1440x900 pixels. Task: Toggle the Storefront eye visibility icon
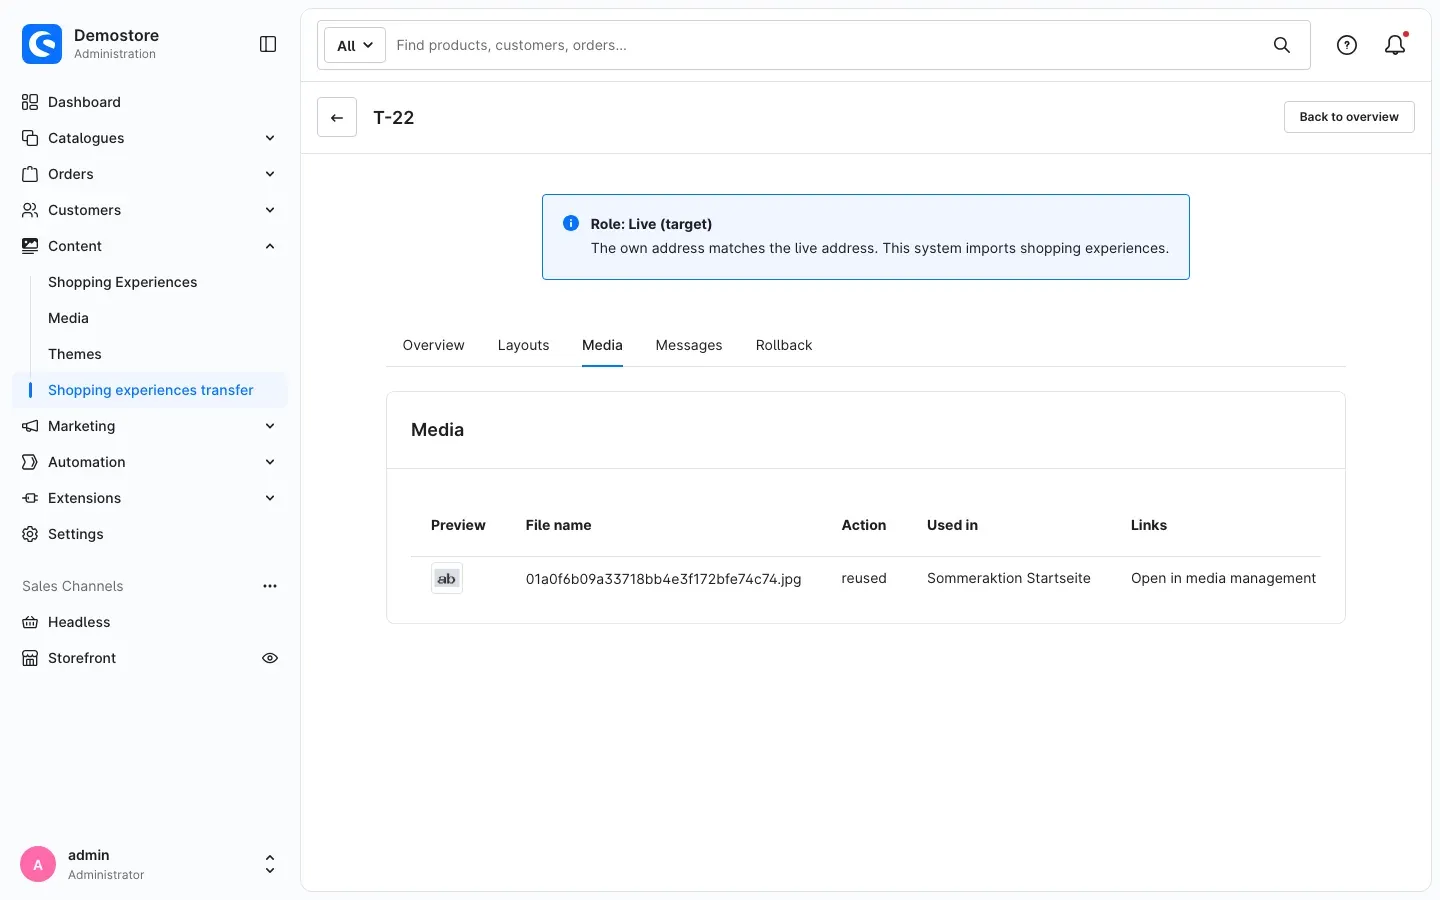tap(270, 658)
